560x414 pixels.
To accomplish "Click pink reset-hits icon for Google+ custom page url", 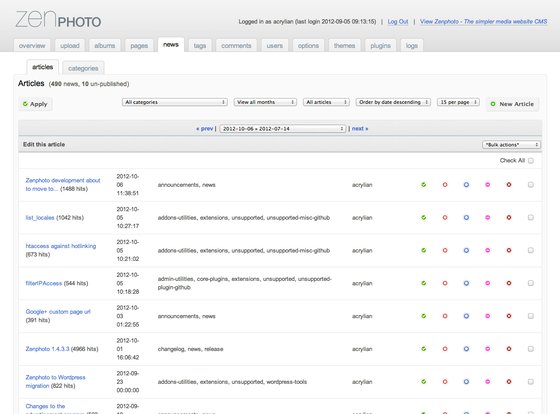I will [488, 316].
